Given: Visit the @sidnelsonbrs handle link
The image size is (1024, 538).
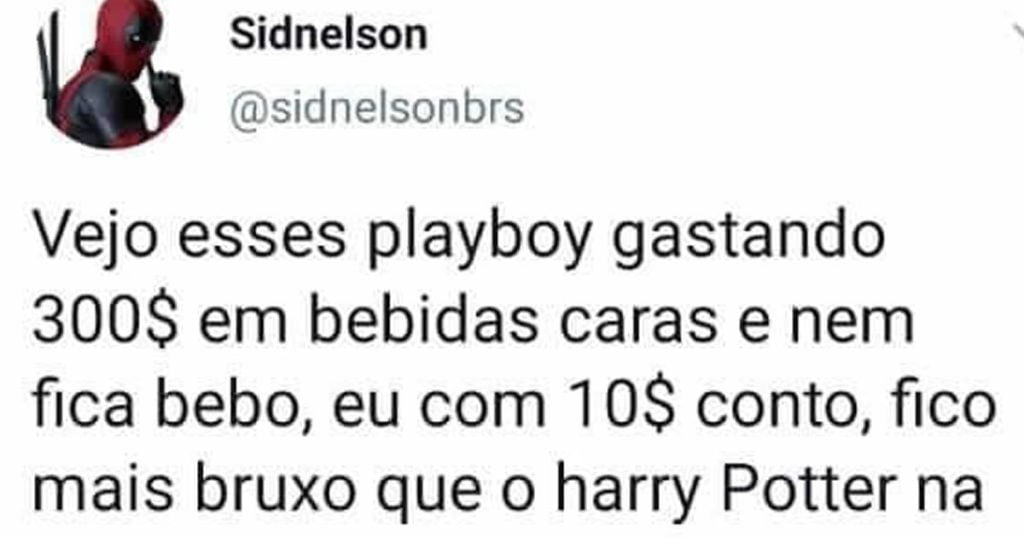Looking at the screenshot, I should point(377,108).
